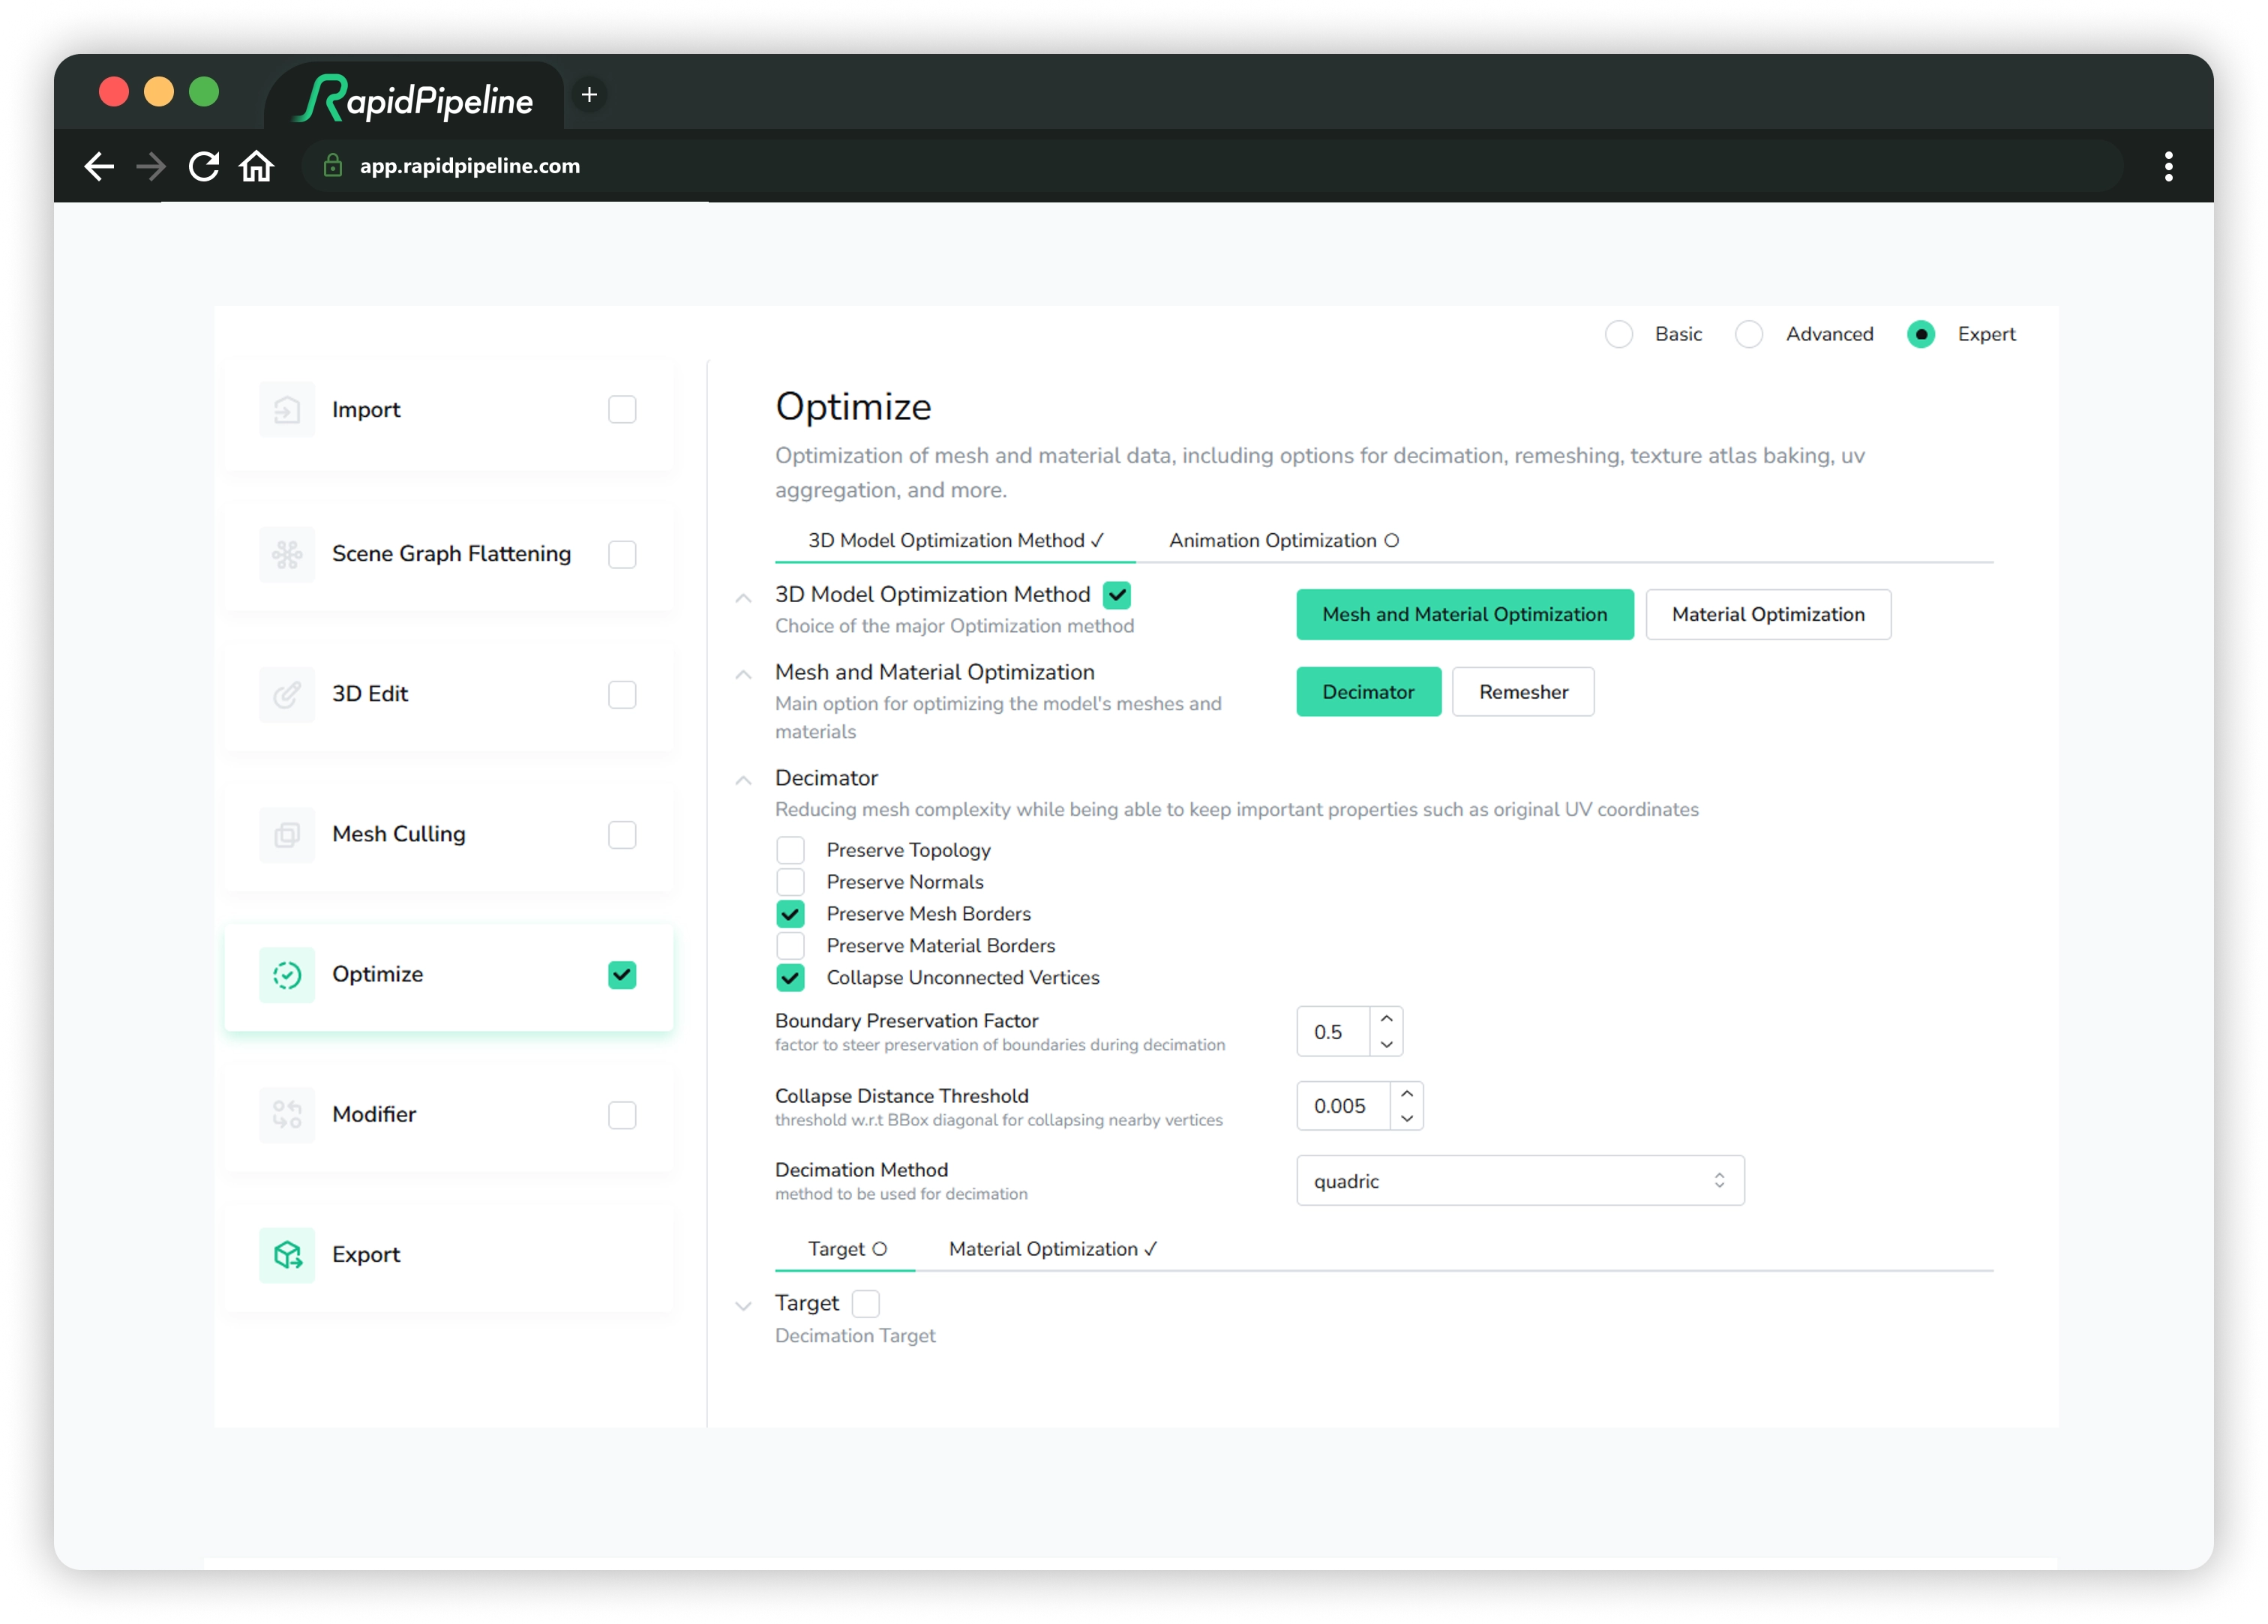Choose the Decimator button

click(1369, 692)
